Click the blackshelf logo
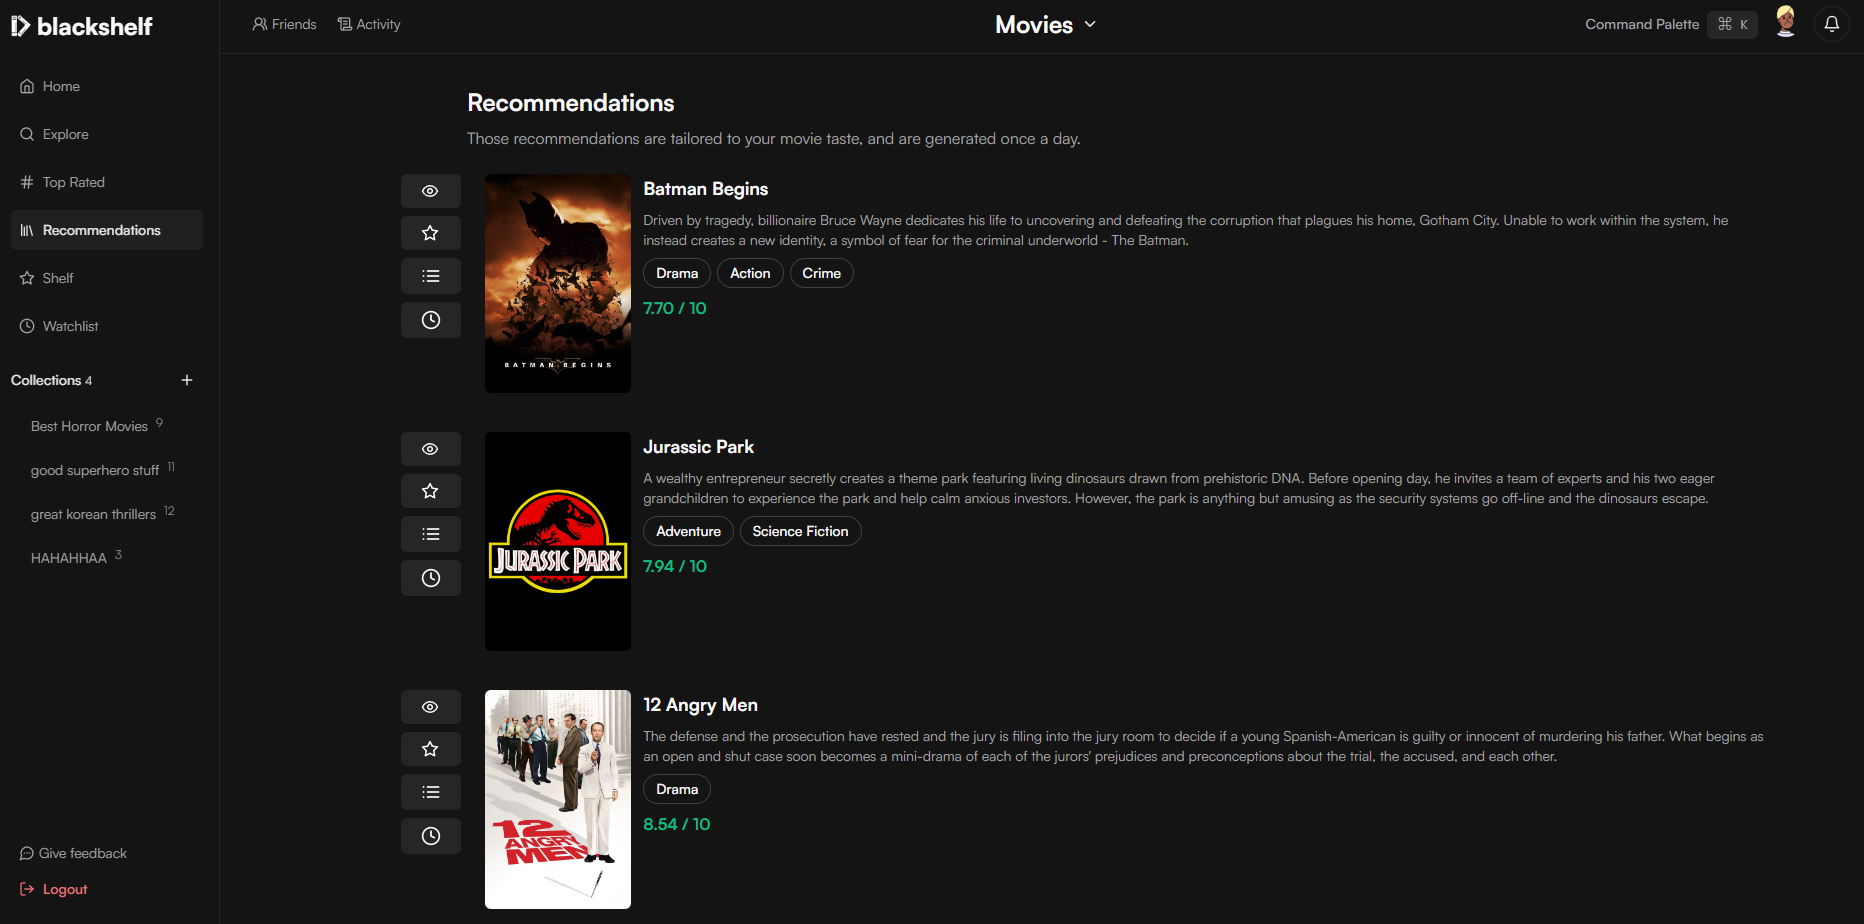 click(x=82, y=26)
